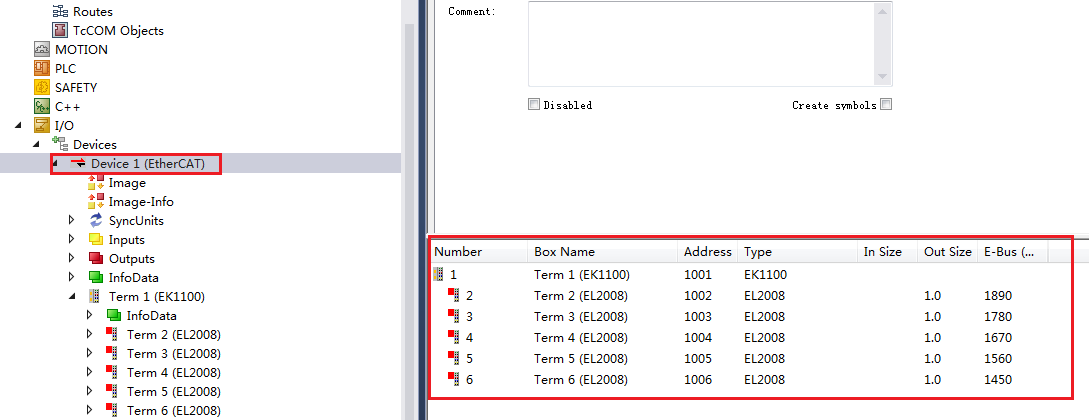Collapse the Devices tree node

(x=36, y=144)
